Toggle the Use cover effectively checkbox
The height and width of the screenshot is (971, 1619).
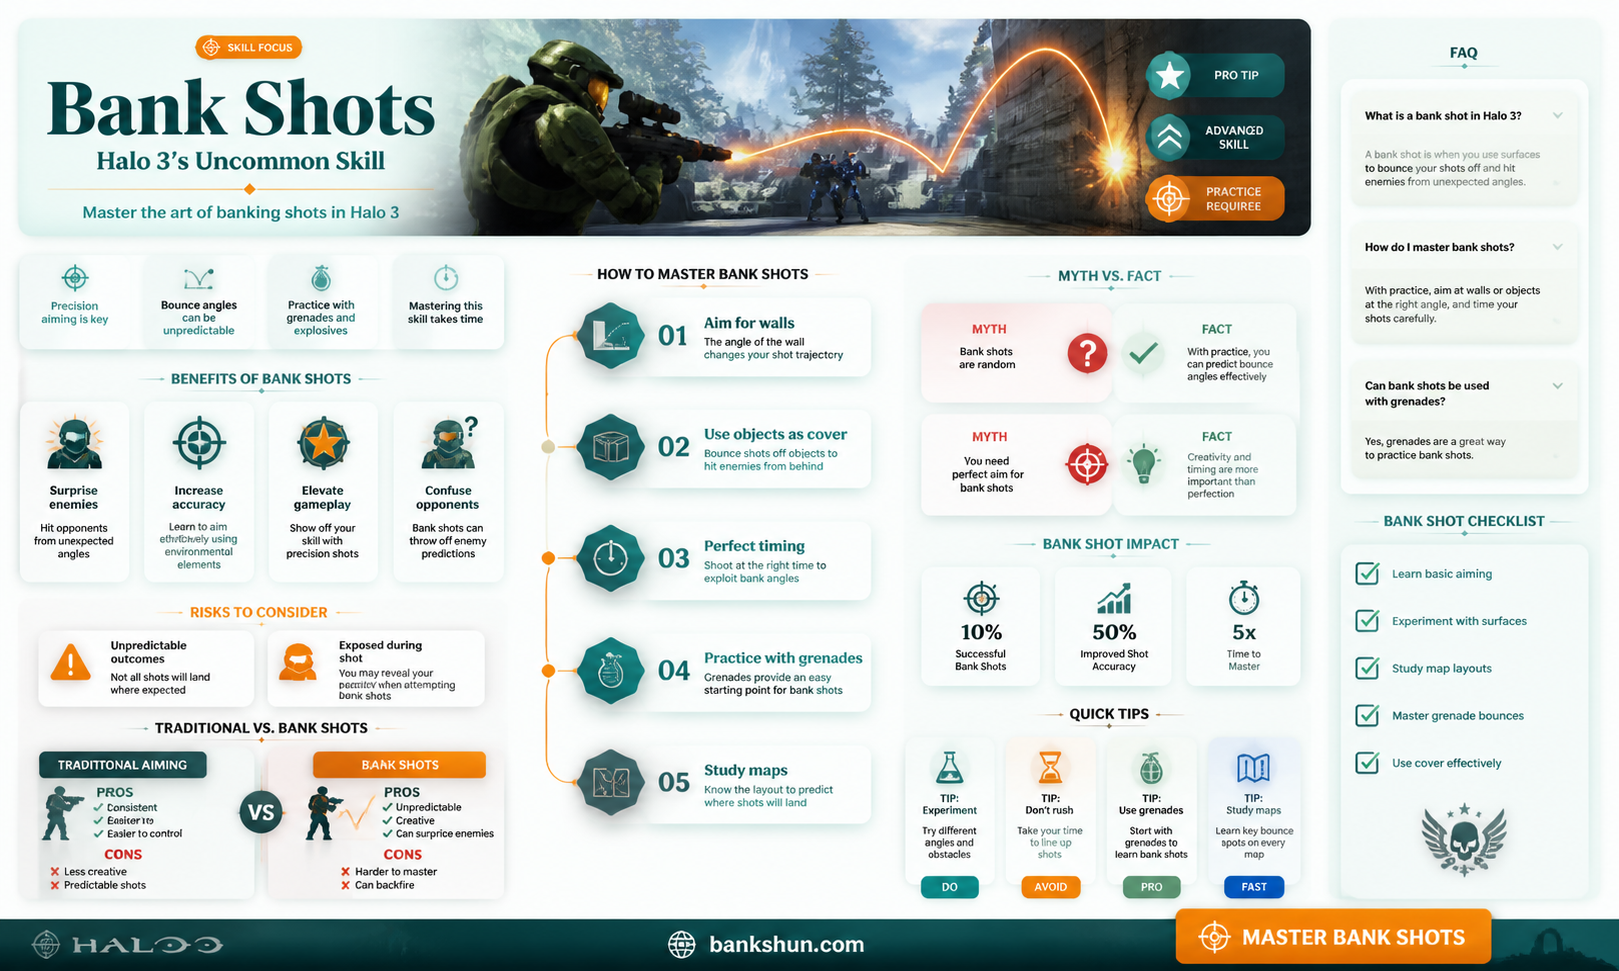(x=1367, y=763)
